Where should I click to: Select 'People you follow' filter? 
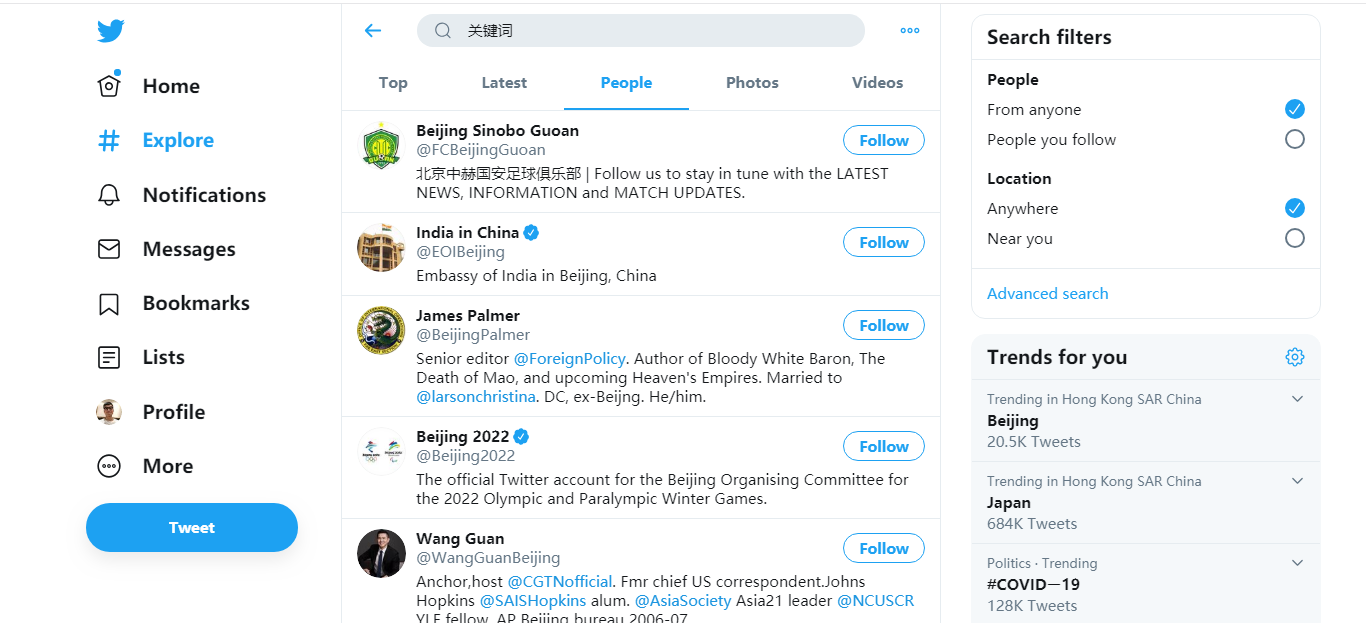click(1294, 139)
